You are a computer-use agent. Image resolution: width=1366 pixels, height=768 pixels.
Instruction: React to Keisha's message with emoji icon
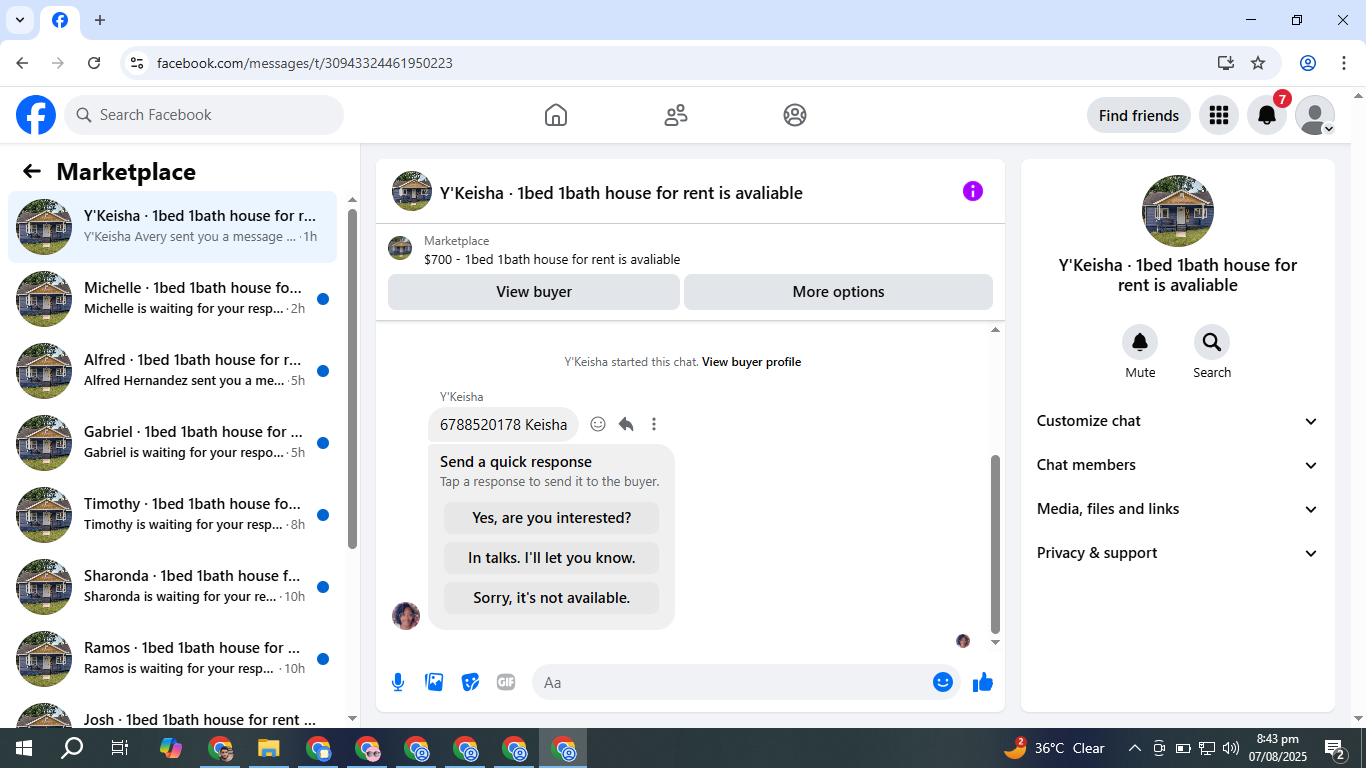tap(598, 424)
